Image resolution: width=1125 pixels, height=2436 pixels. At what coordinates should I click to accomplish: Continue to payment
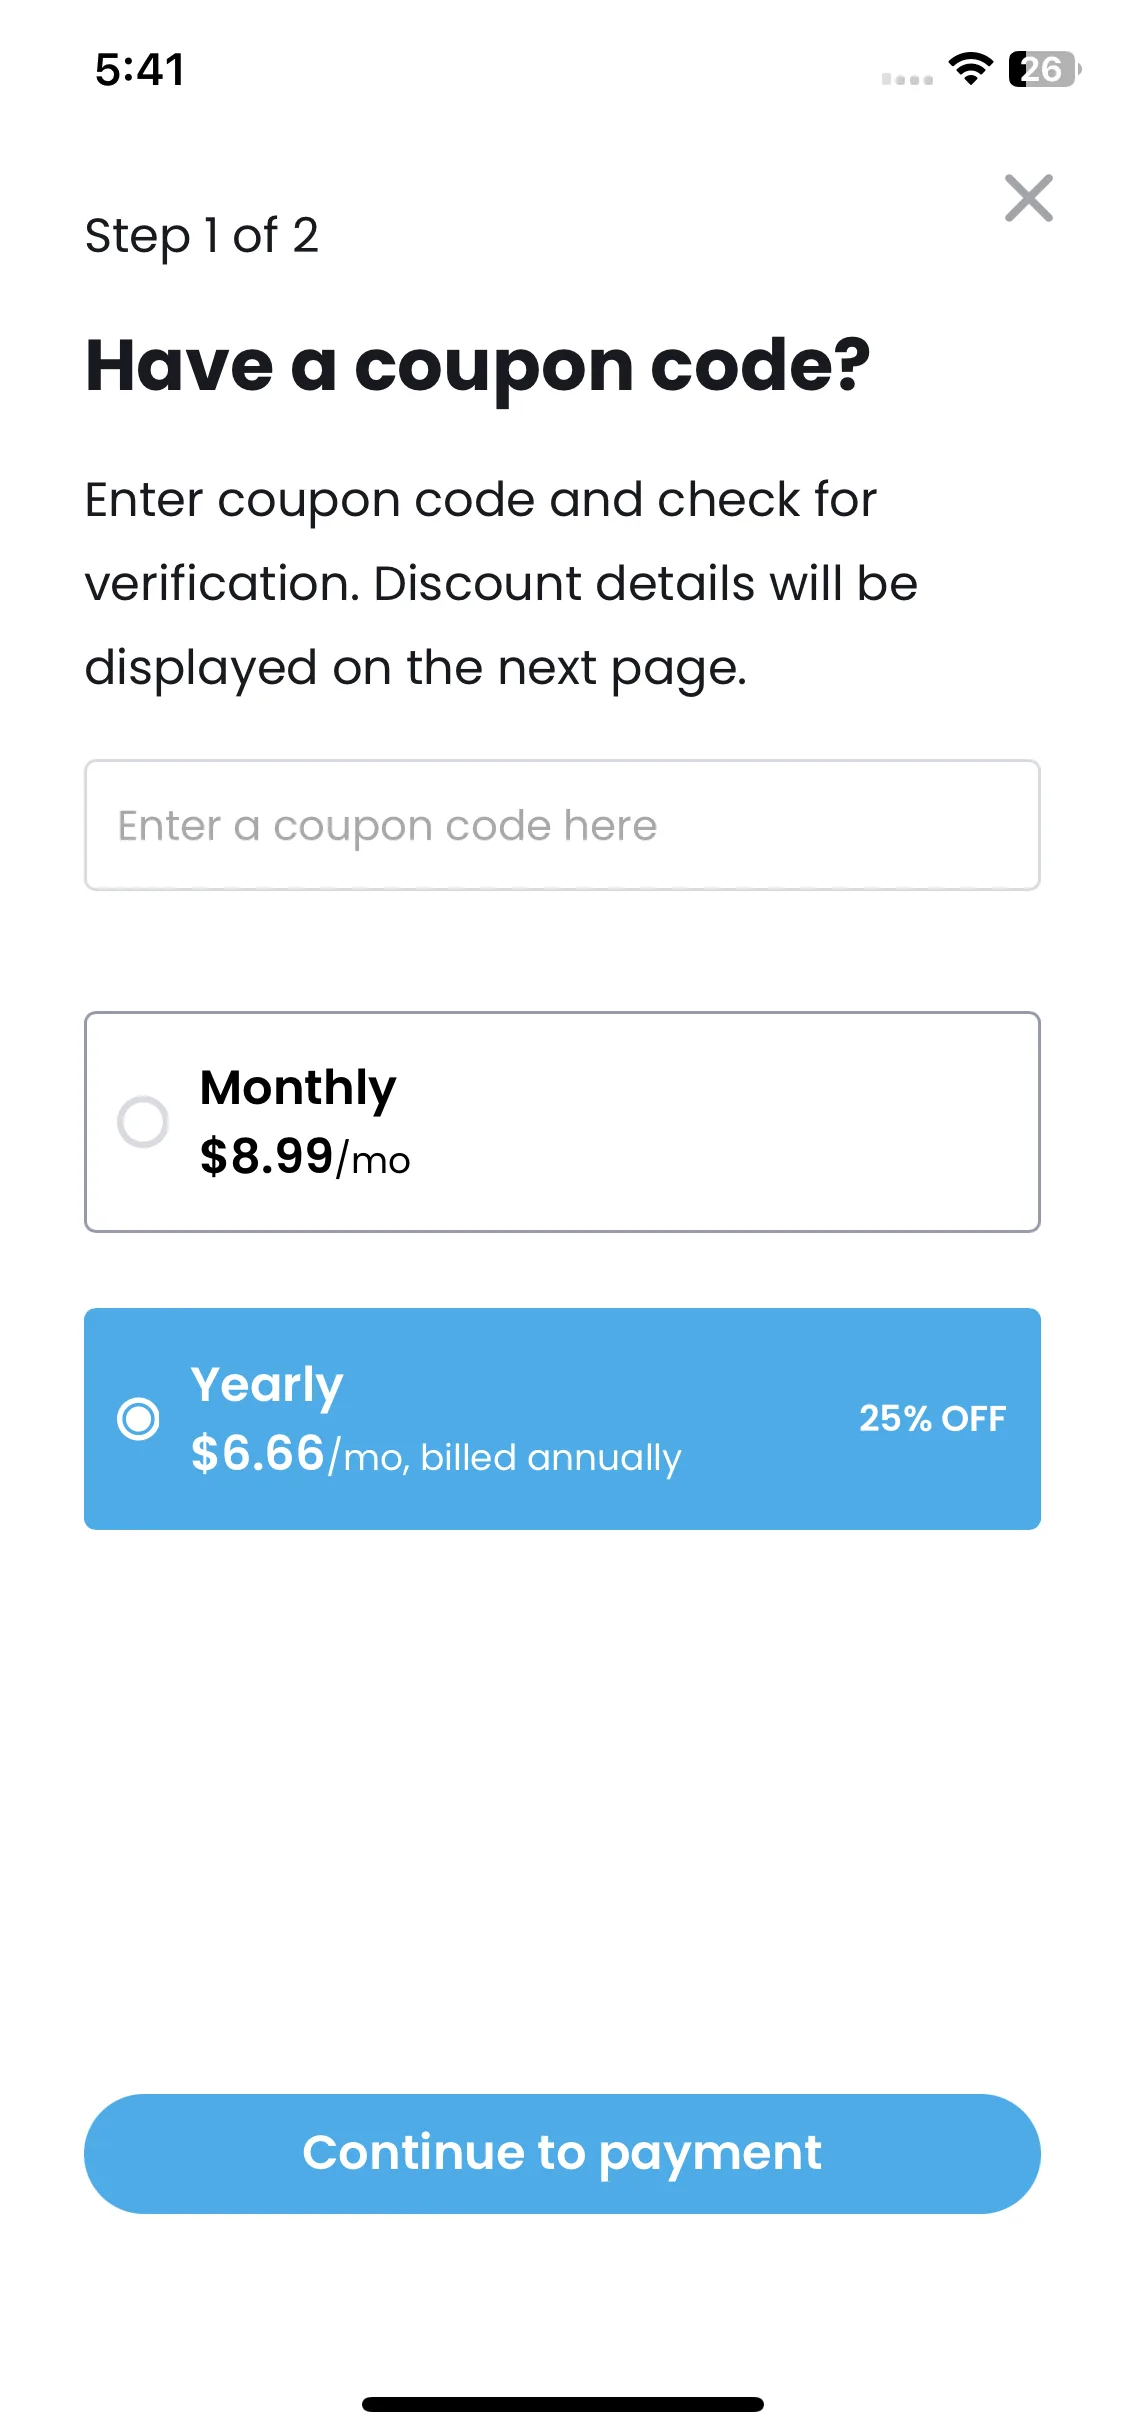562,2153
